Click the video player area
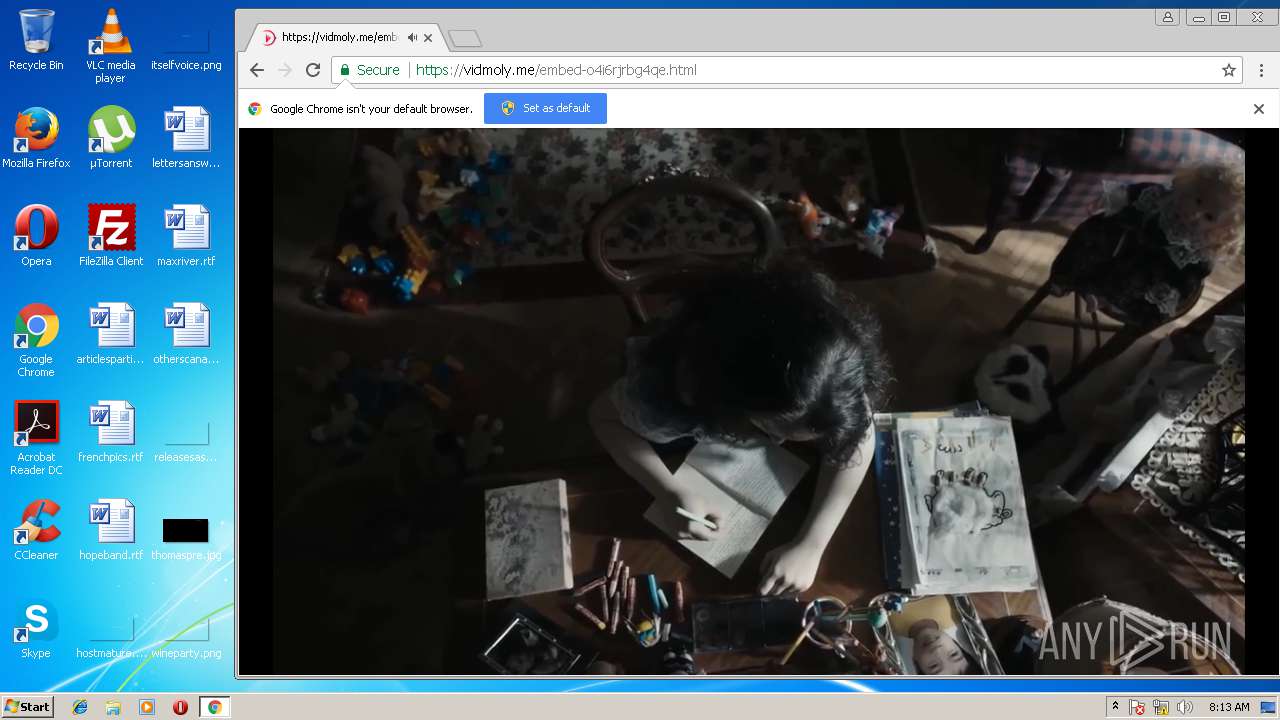Screen dimensions: 1280x720 (x=758, y=401)
